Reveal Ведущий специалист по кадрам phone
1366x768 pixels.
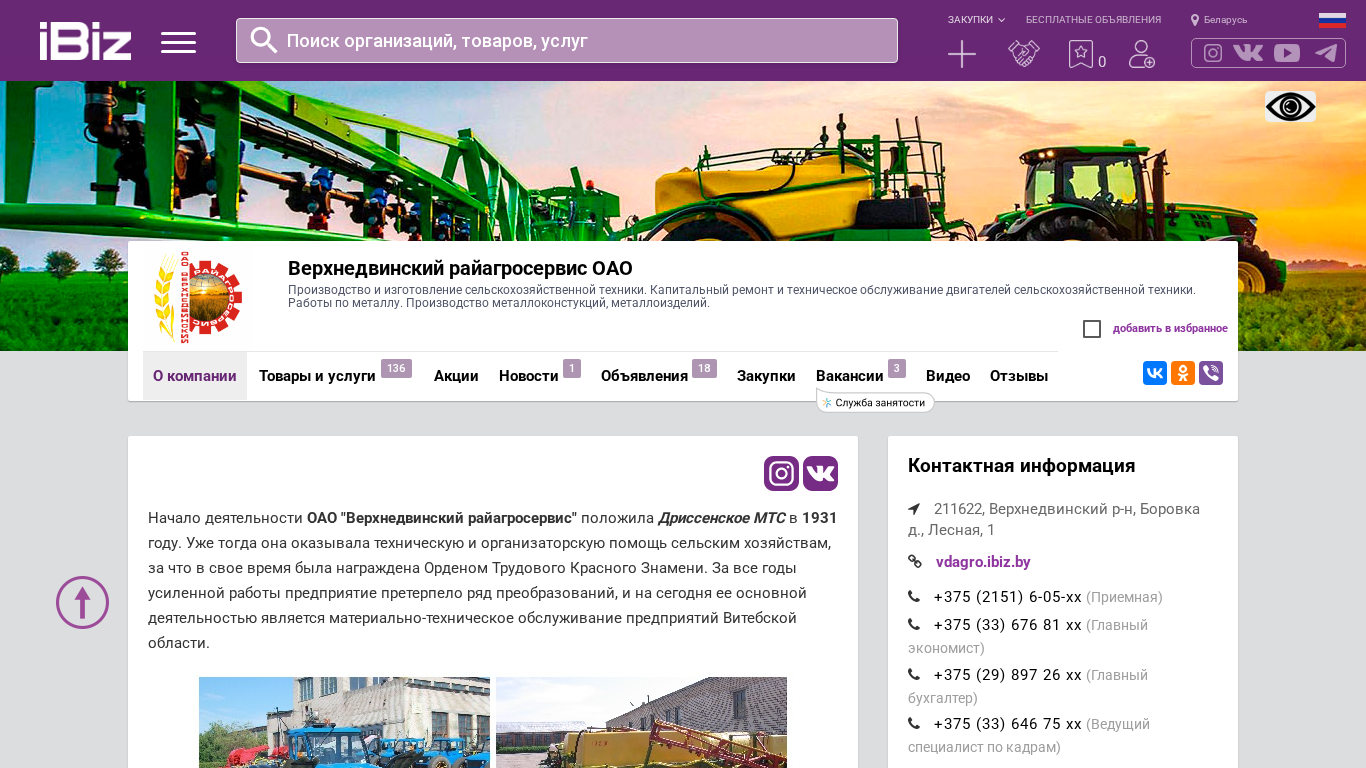point(1008,724)
